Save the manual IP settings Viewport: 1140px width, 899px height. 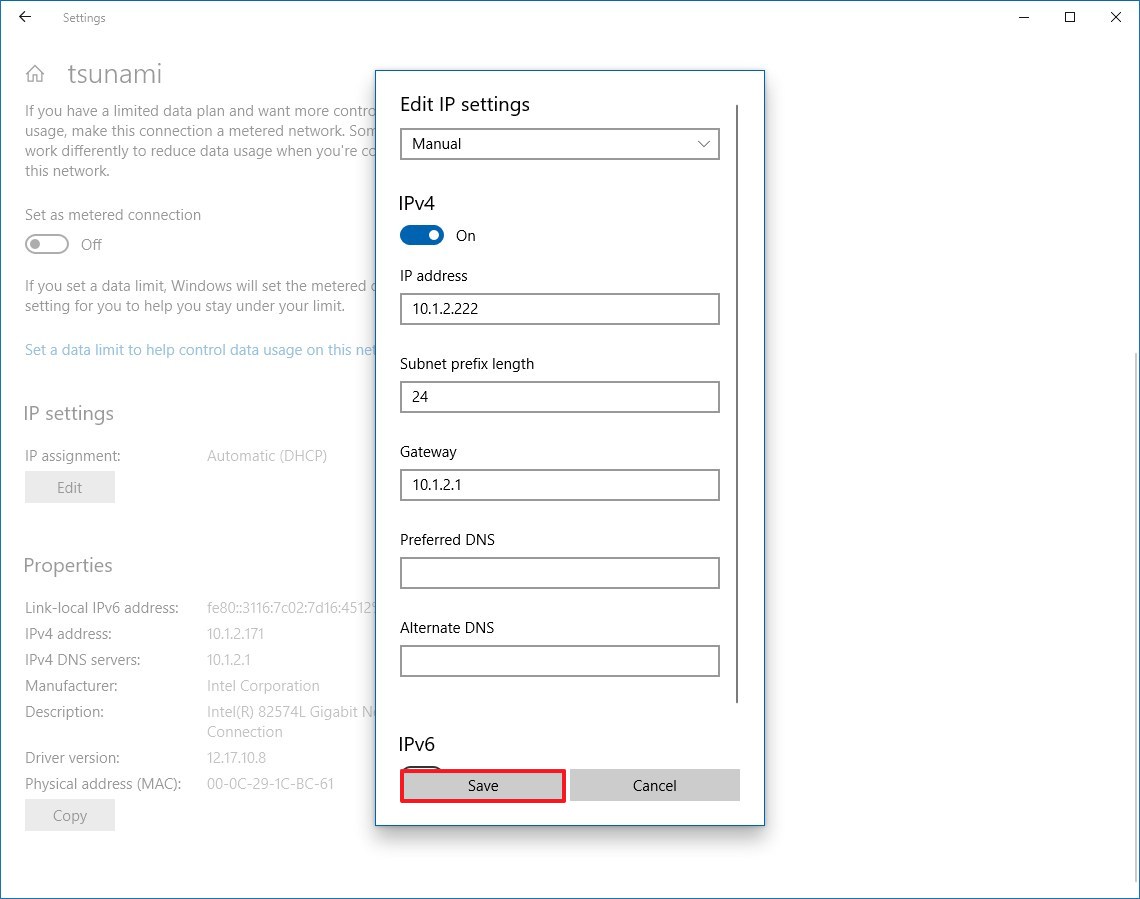click(x=482, y=785)
